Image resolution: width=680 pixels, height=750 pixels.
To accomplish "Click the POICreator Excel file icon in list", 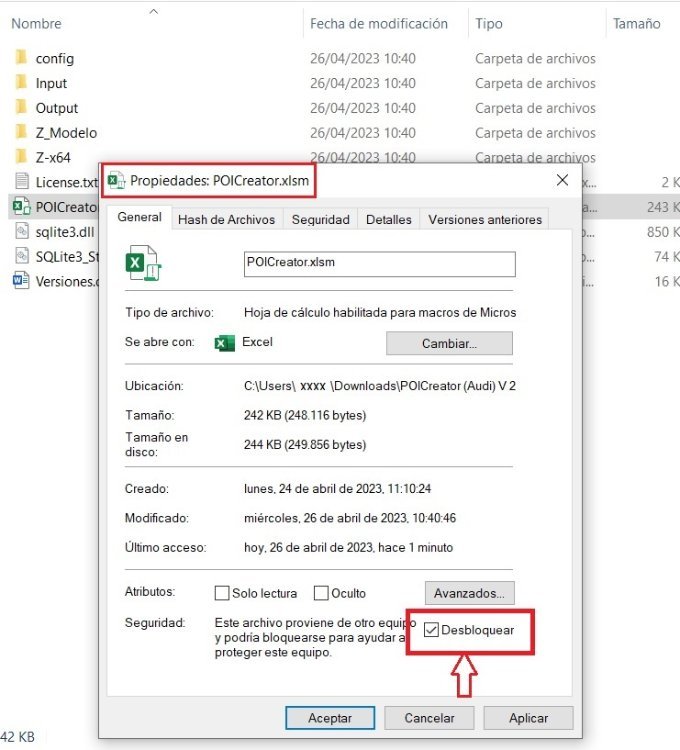I will click(21, 207).
